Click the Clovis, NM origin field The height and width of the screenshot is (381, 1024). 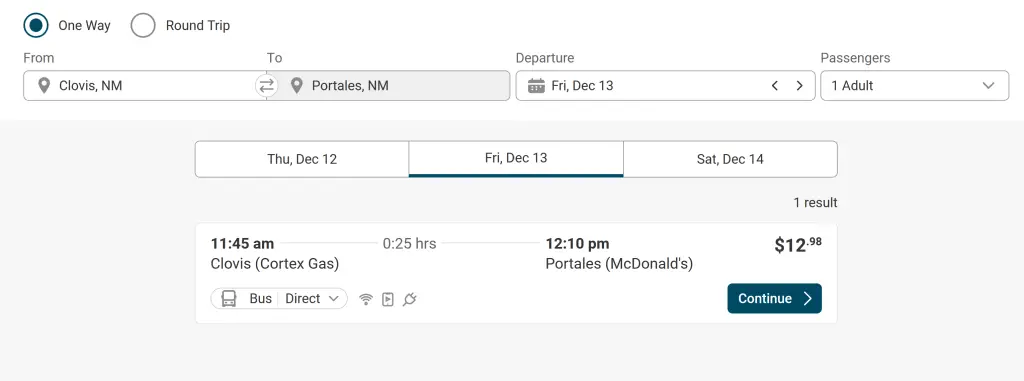[x=140, y=86]
